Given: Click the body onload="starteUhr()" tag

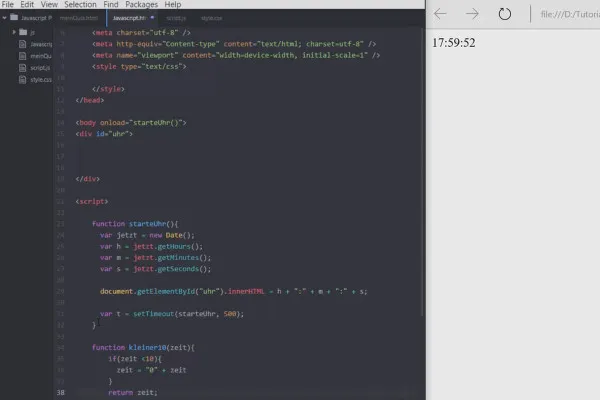Looking at the screenshot, I should pos(131,123).
